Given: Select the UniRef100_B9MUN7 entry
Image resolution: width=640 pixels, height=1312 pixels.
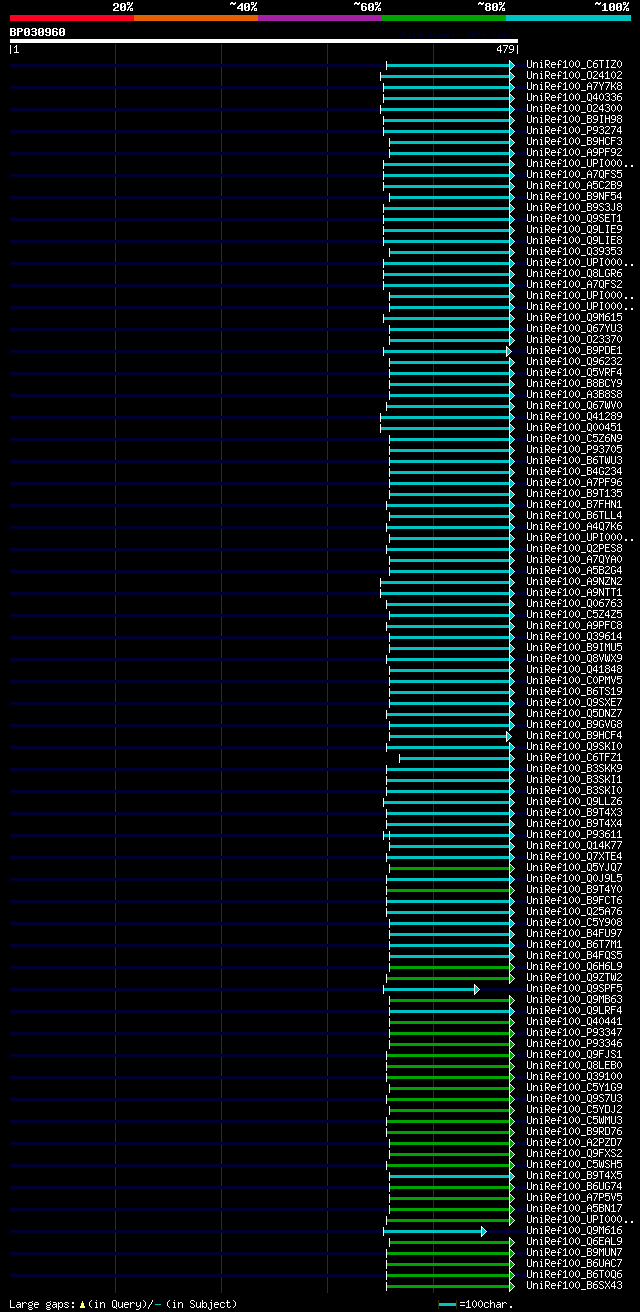Looking at the screenshot, I should tap(574, 1253).
